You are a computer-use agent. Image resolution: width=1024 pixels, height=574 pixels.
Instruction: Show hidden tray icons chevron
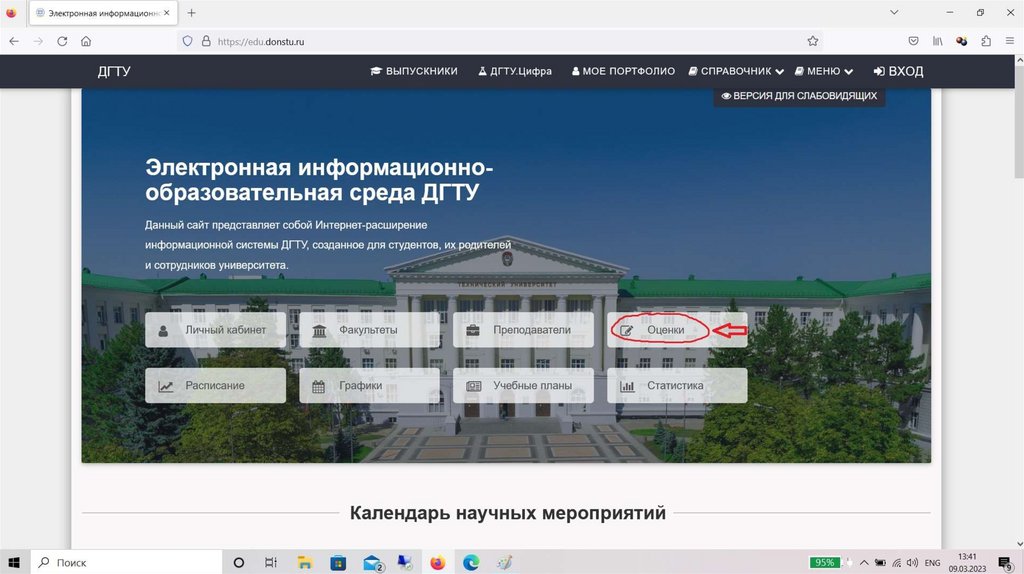point(864,562)
